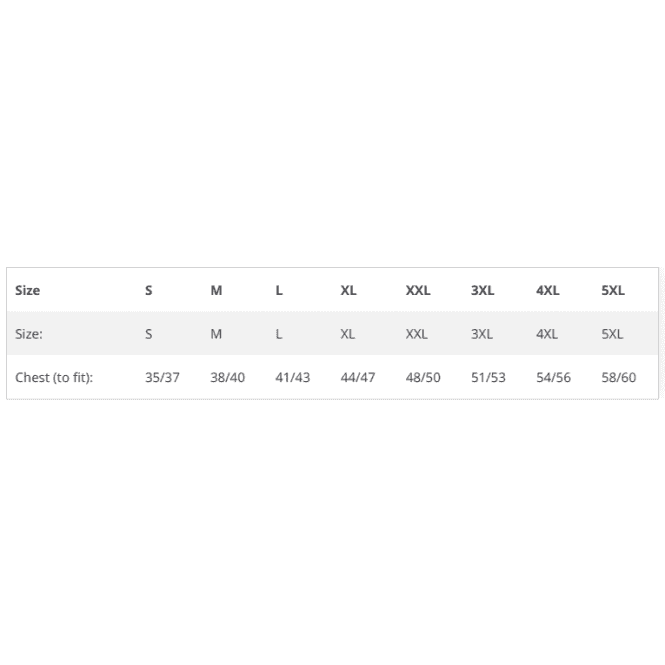Click the "Size:" label in shaded row
The image size is (665, 665).
point(29,334)
